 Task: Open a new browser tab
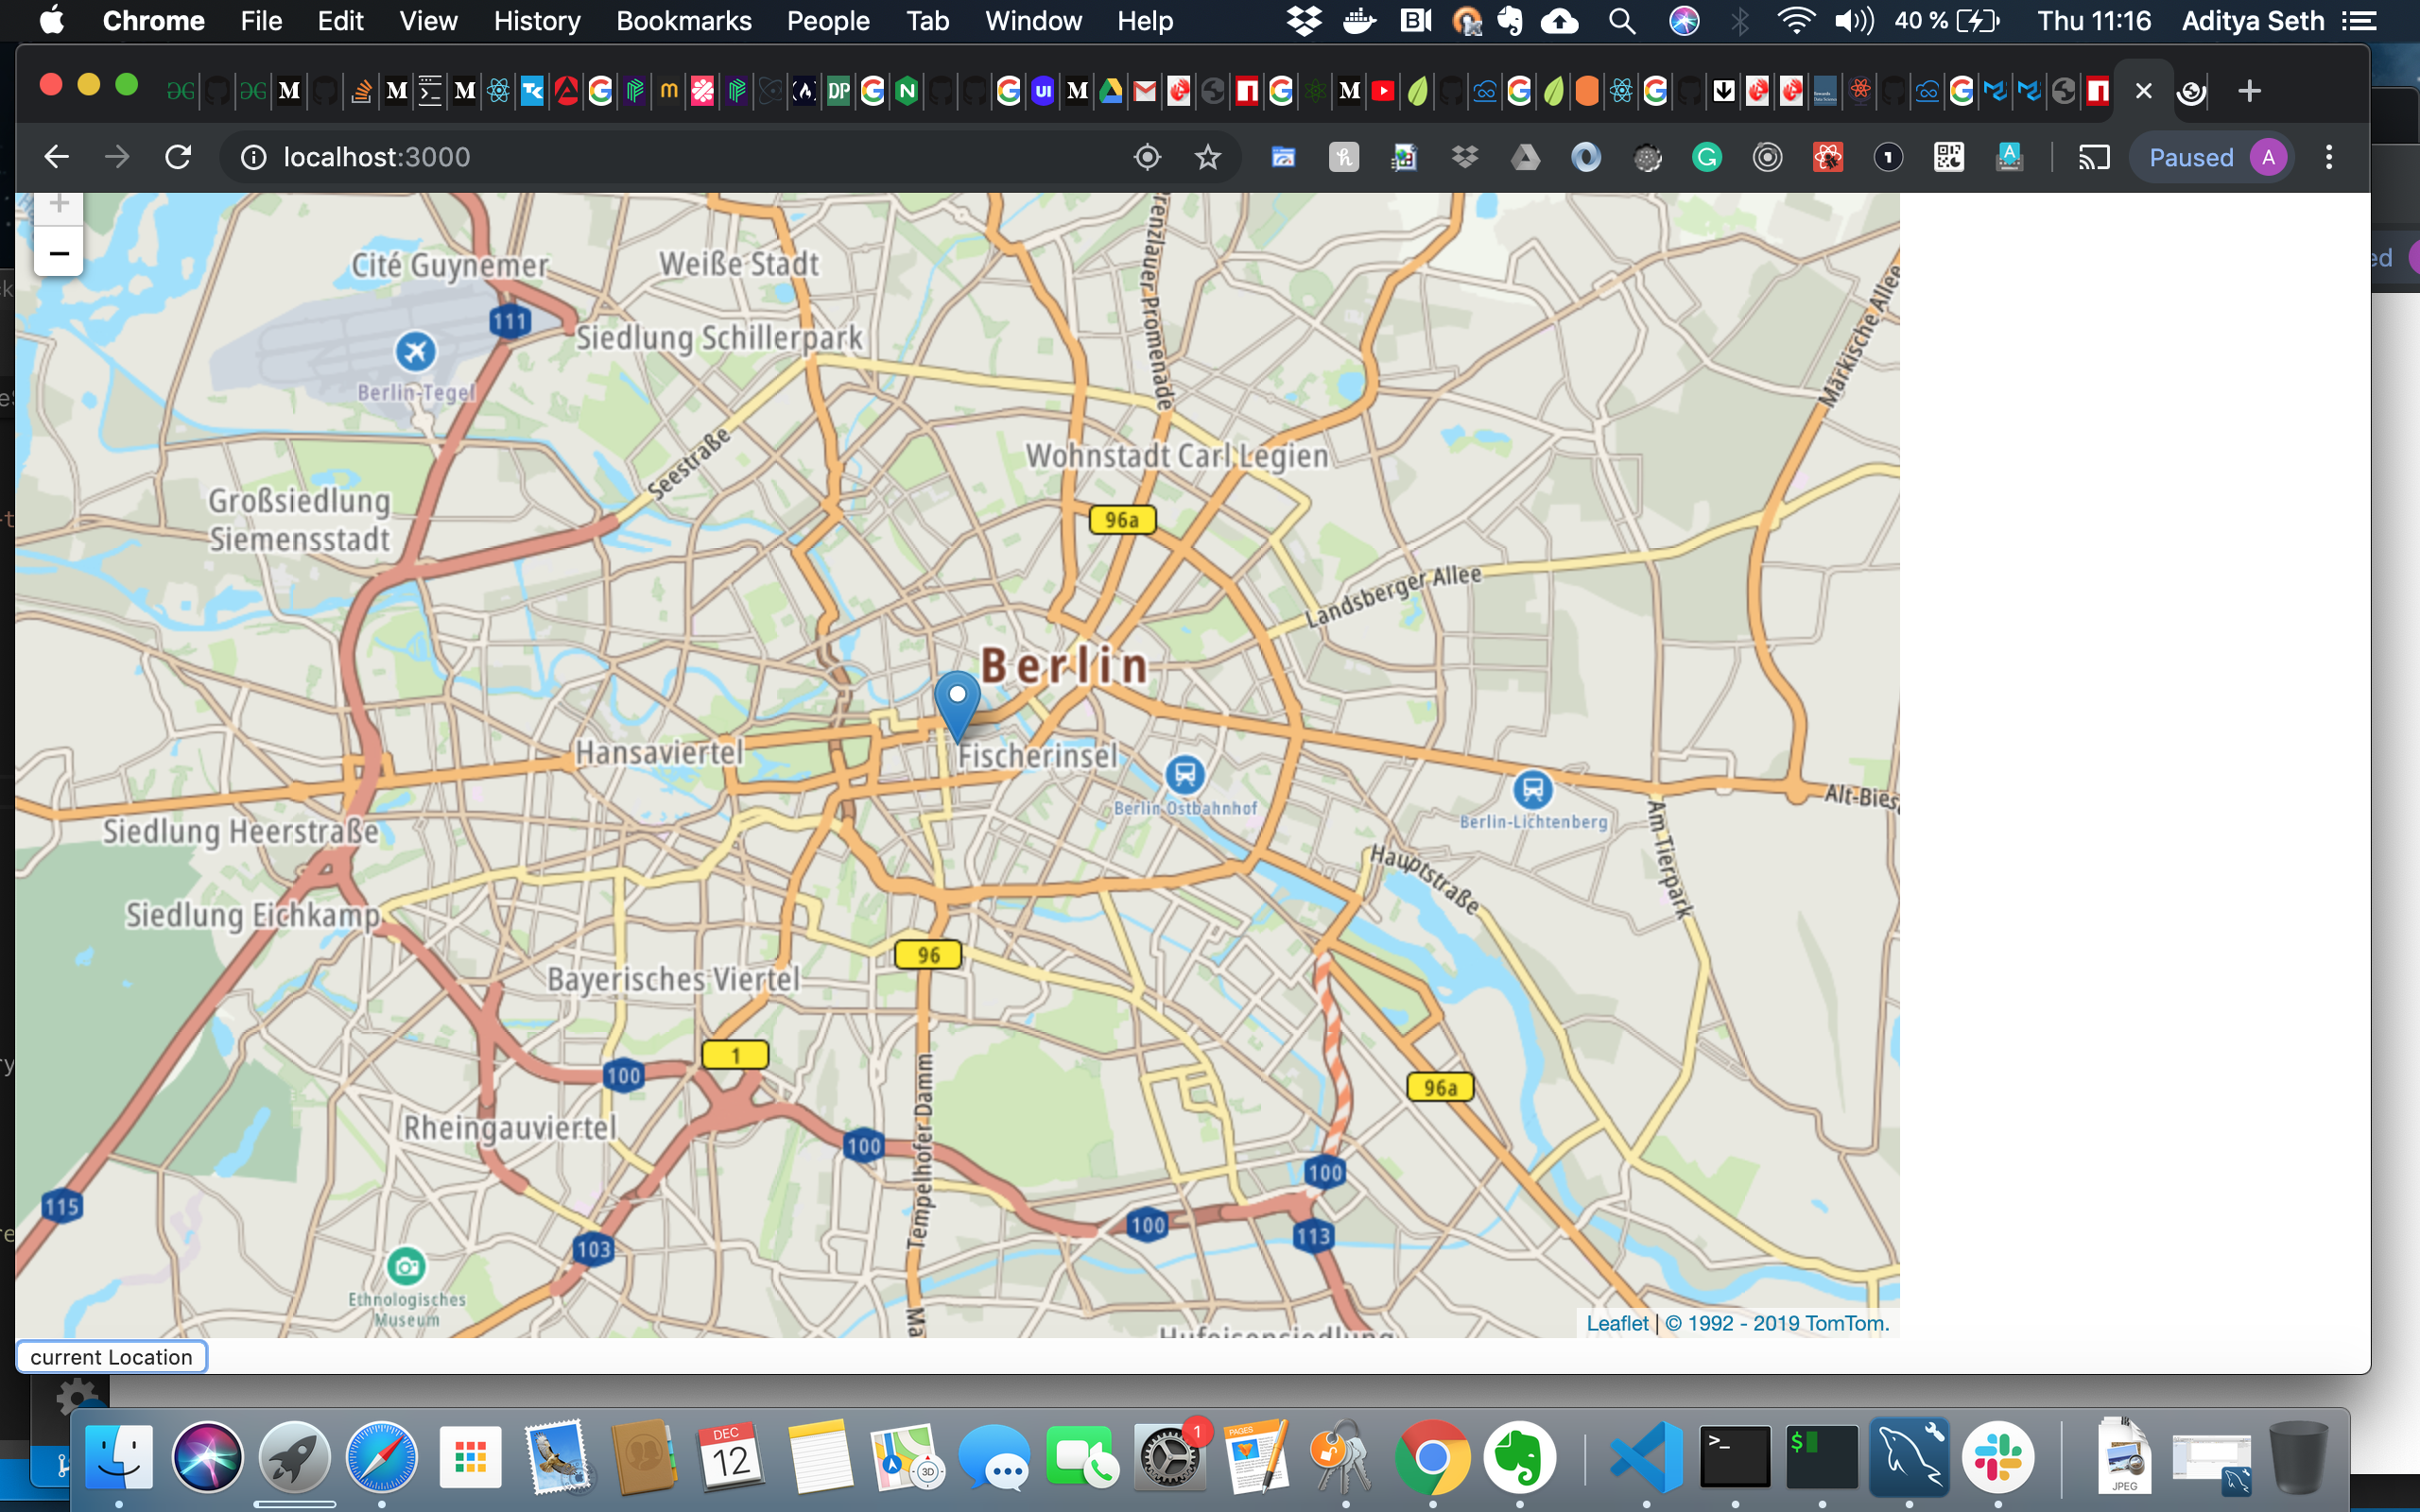click(2249, 91)
